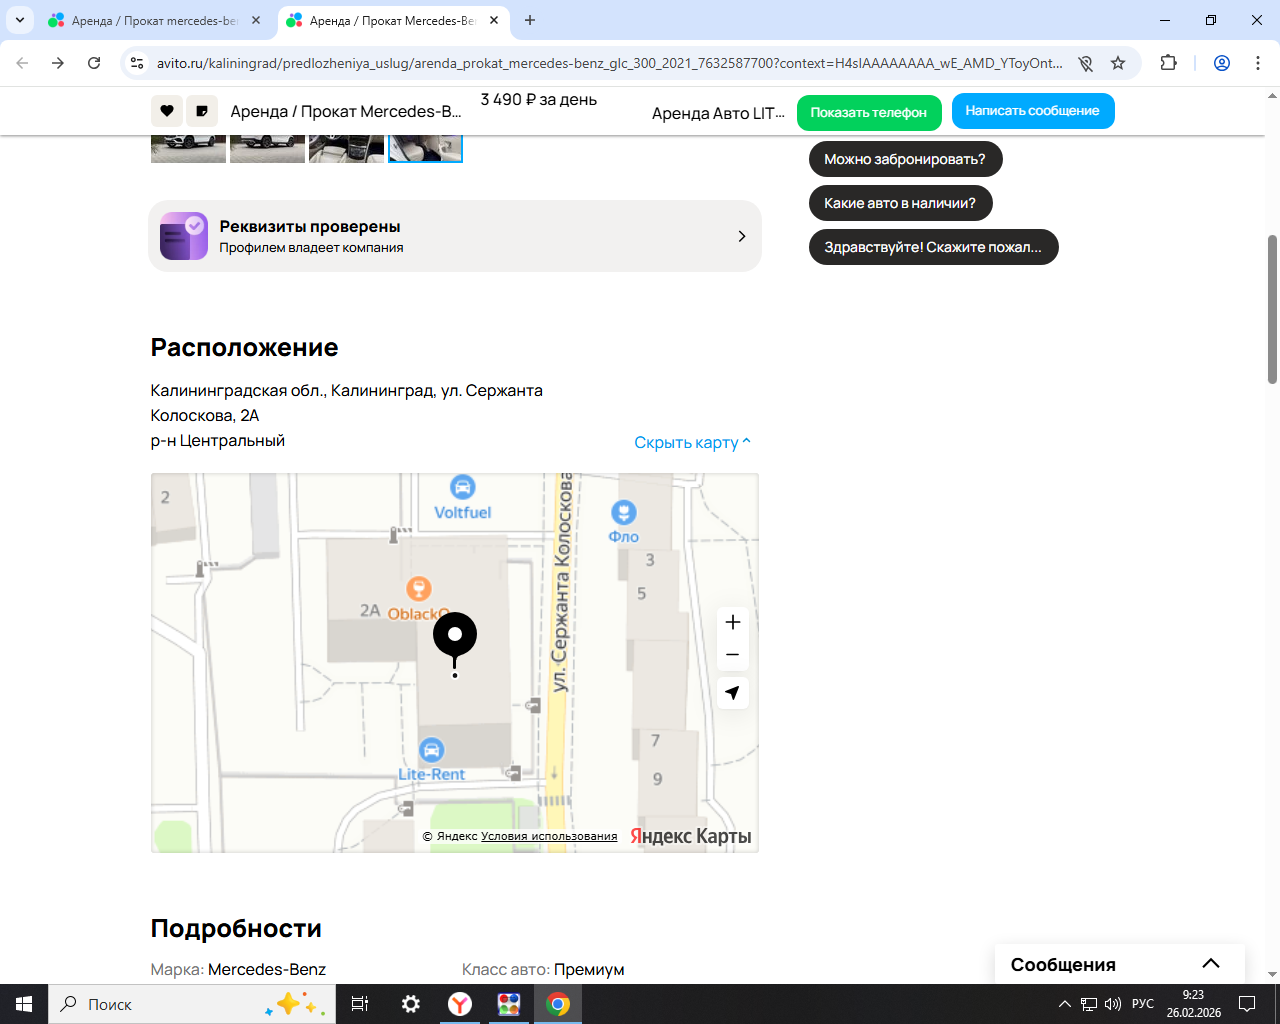Click the note icon beside the heart
Screen dimensions: 1280x1024
(x=202, y=111)
